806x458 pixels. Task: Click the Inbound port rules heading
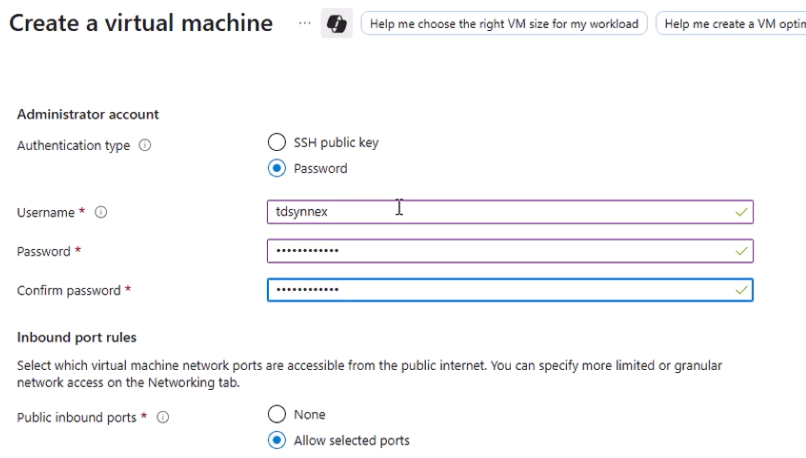pos(77,337)
